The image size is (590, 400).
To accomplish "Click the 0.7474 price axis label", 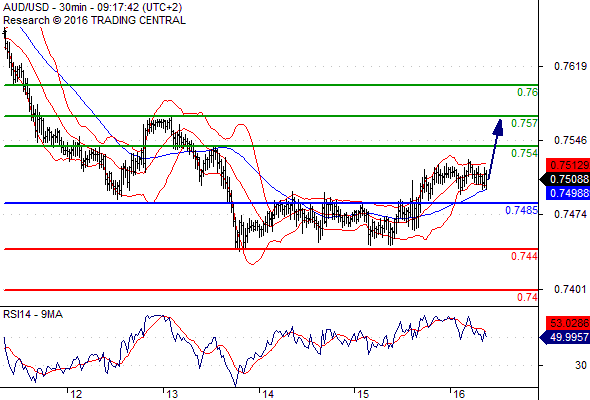I will pos(570,214).
